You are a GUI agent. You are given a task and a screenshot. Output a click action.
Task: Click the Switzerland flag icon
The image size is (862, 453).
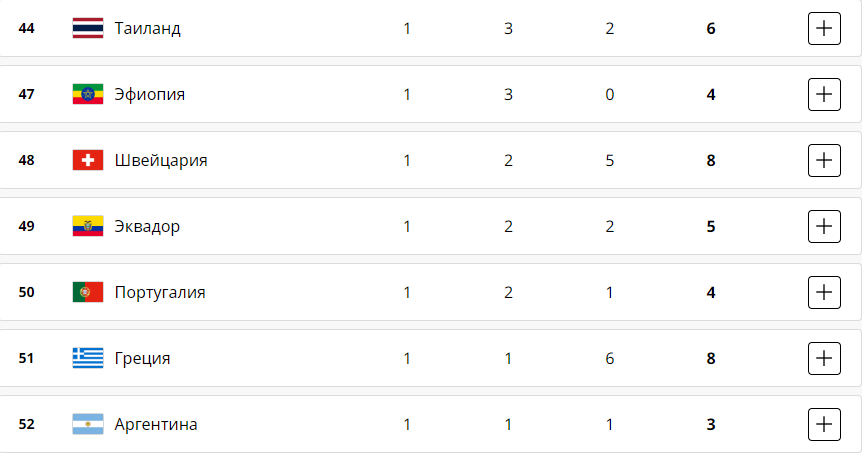[88, 160]
